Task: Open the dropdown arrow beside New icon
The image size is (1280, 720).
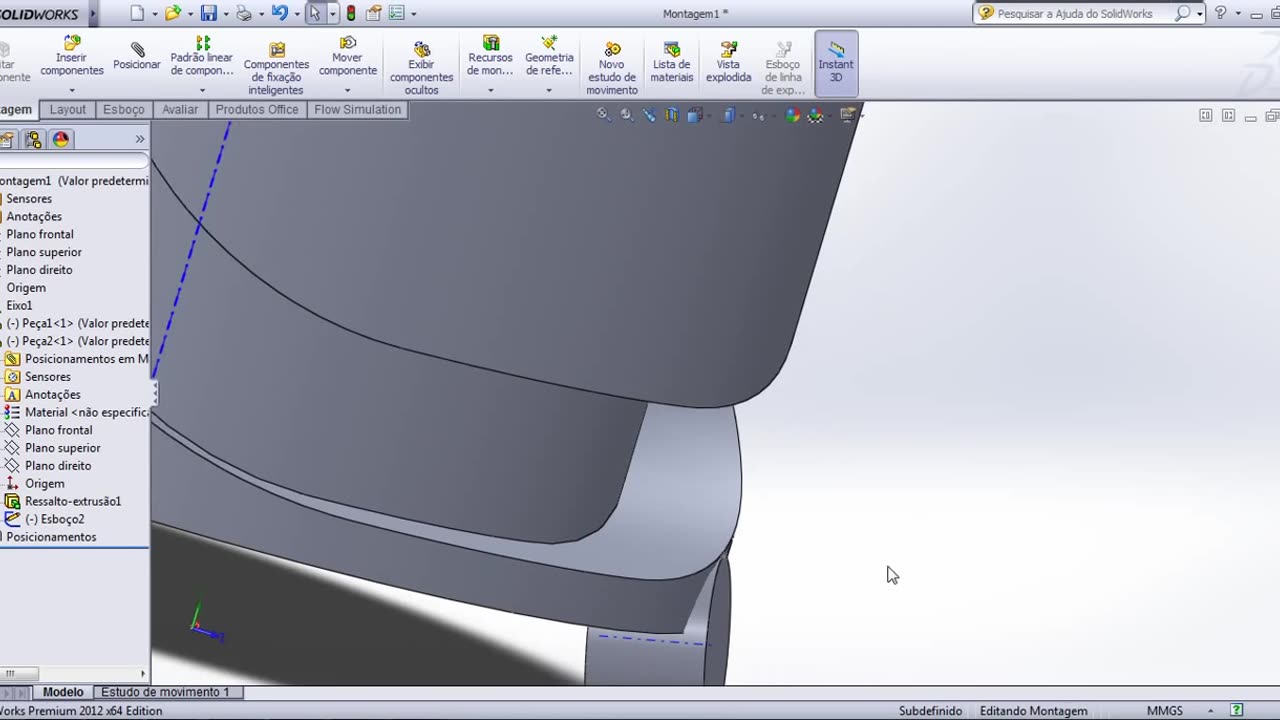Action: 155,14
